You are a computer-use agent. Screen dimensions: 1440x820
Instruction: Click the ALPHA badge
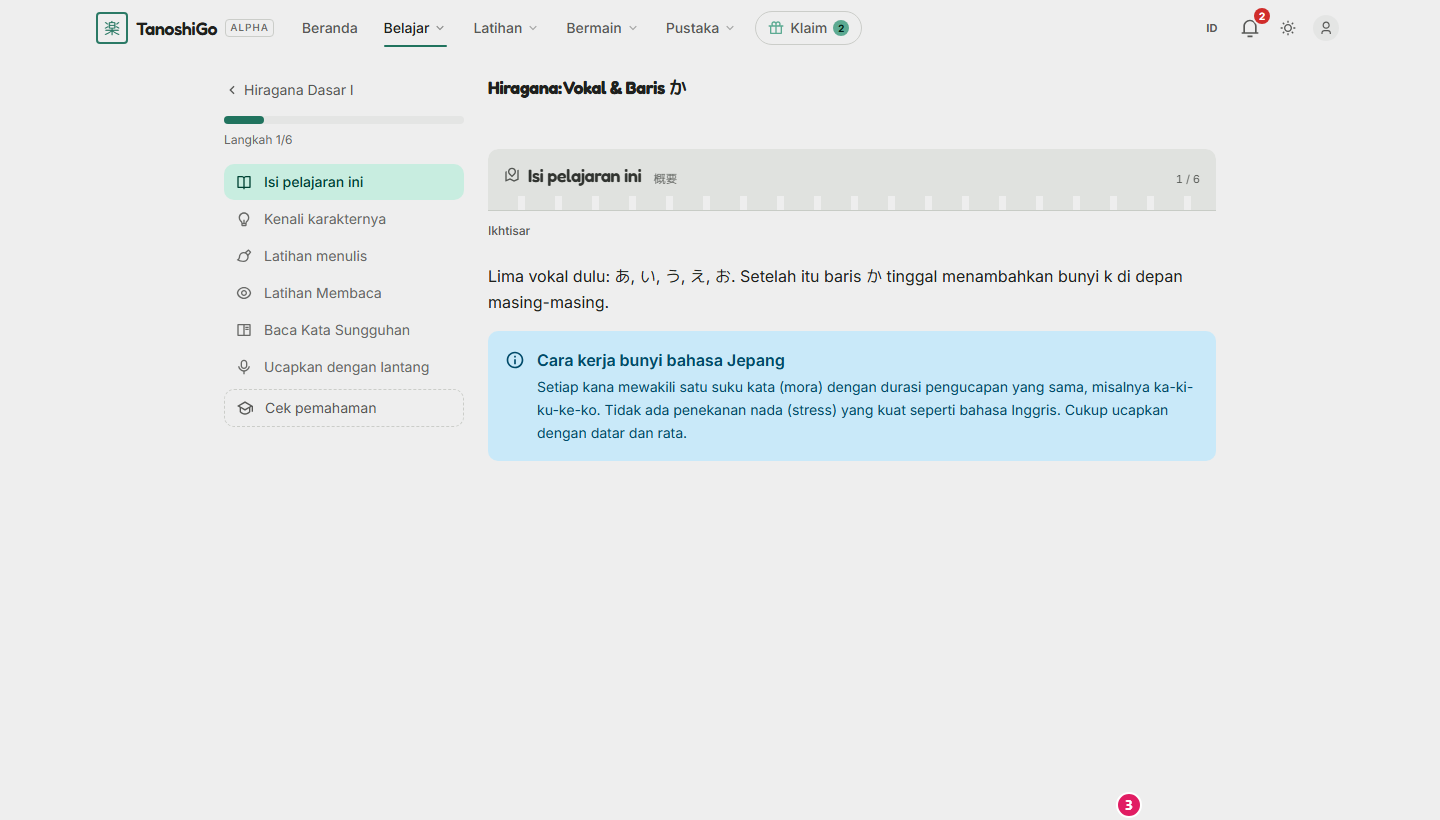pos(250,28)
